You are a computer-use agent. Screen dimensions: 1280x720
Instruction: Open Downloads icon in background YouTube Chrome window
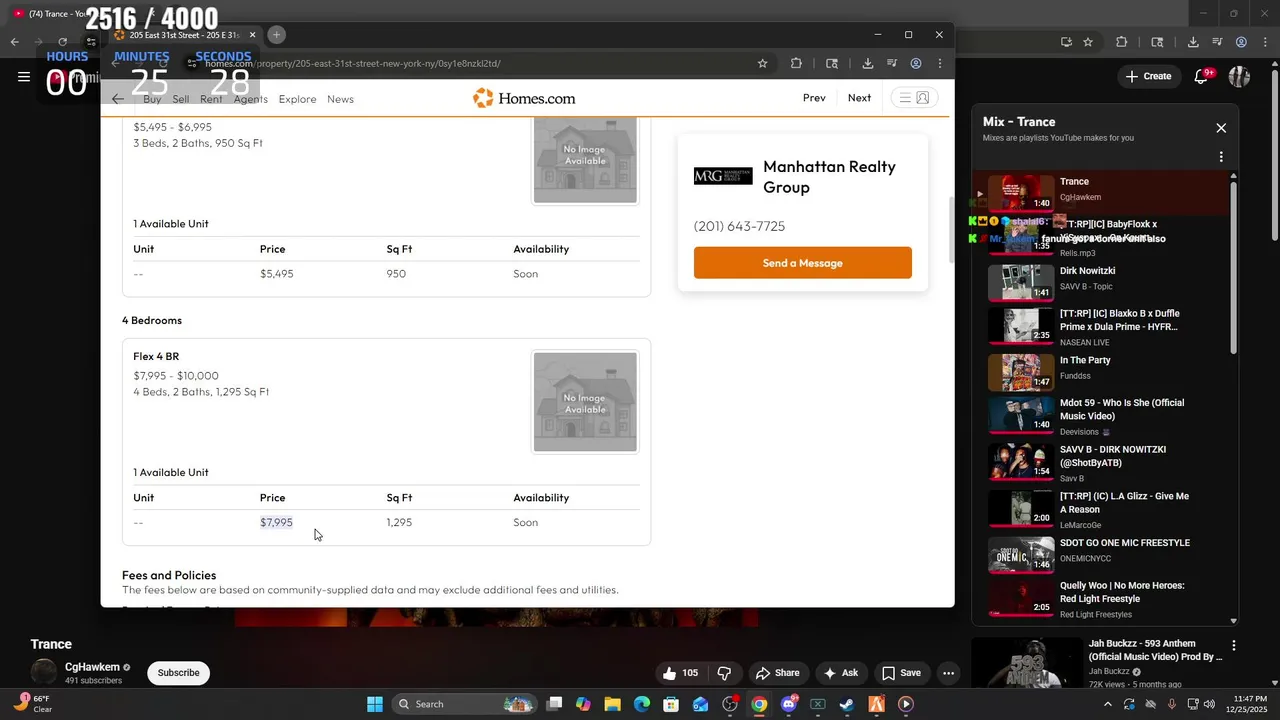coord(1193,42)
